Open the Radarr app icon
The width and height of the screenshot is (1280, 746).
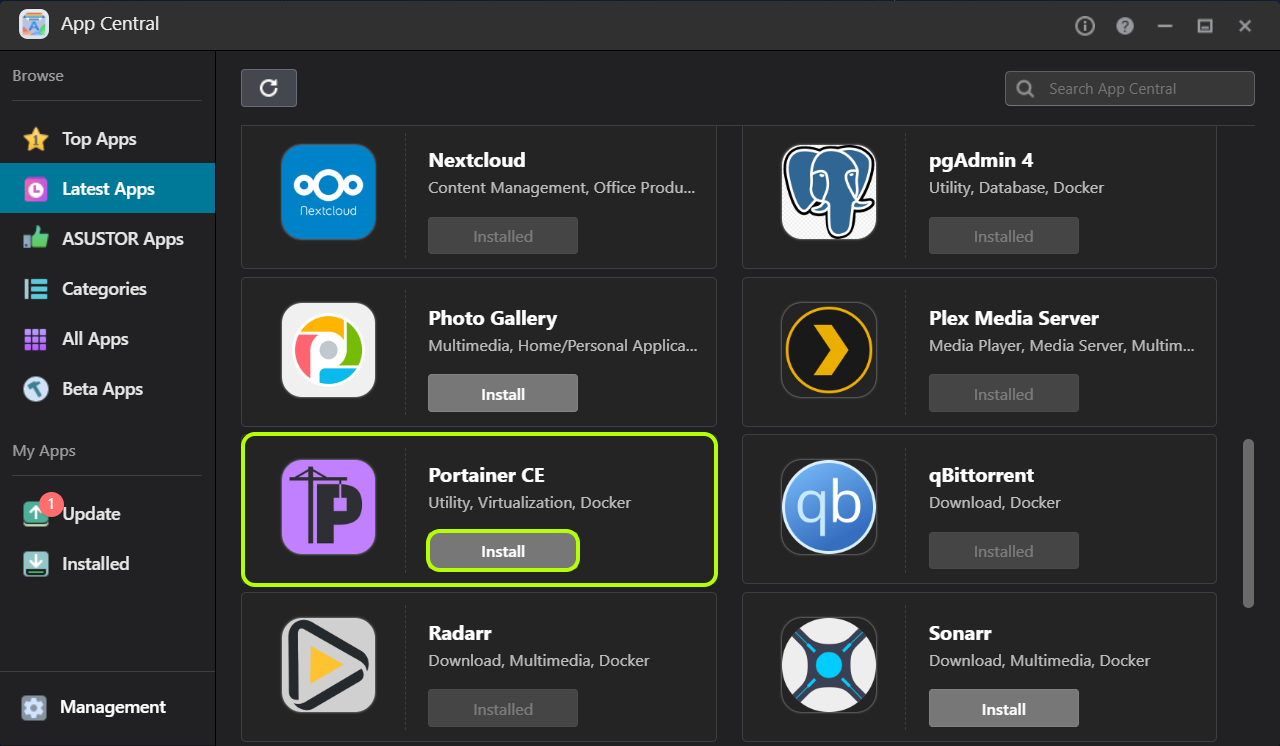328,665
